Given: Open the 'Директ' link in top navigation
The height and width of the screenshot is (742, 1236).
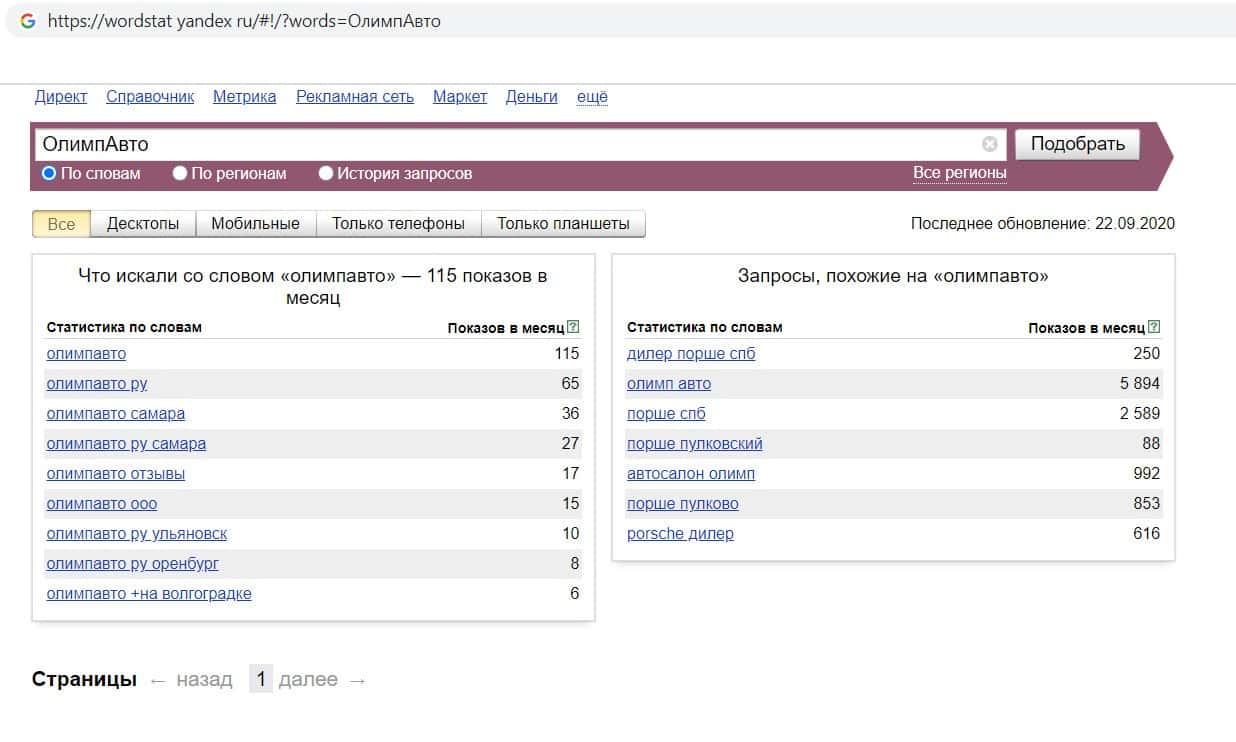Looking at the screenshot, I should coord(61,97).
